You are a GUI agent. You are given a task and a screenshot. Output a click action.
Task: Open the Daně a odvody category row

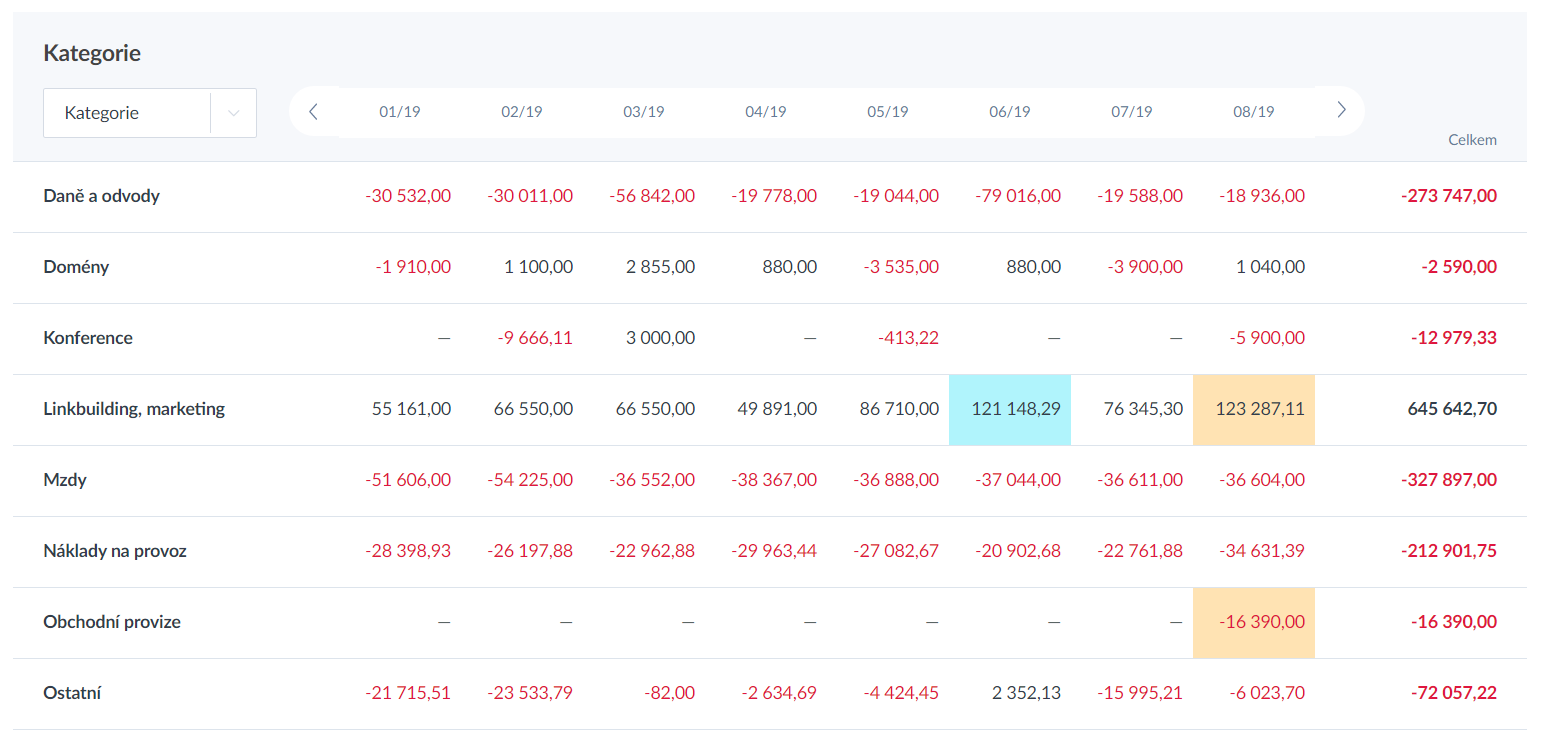point(102,196)
